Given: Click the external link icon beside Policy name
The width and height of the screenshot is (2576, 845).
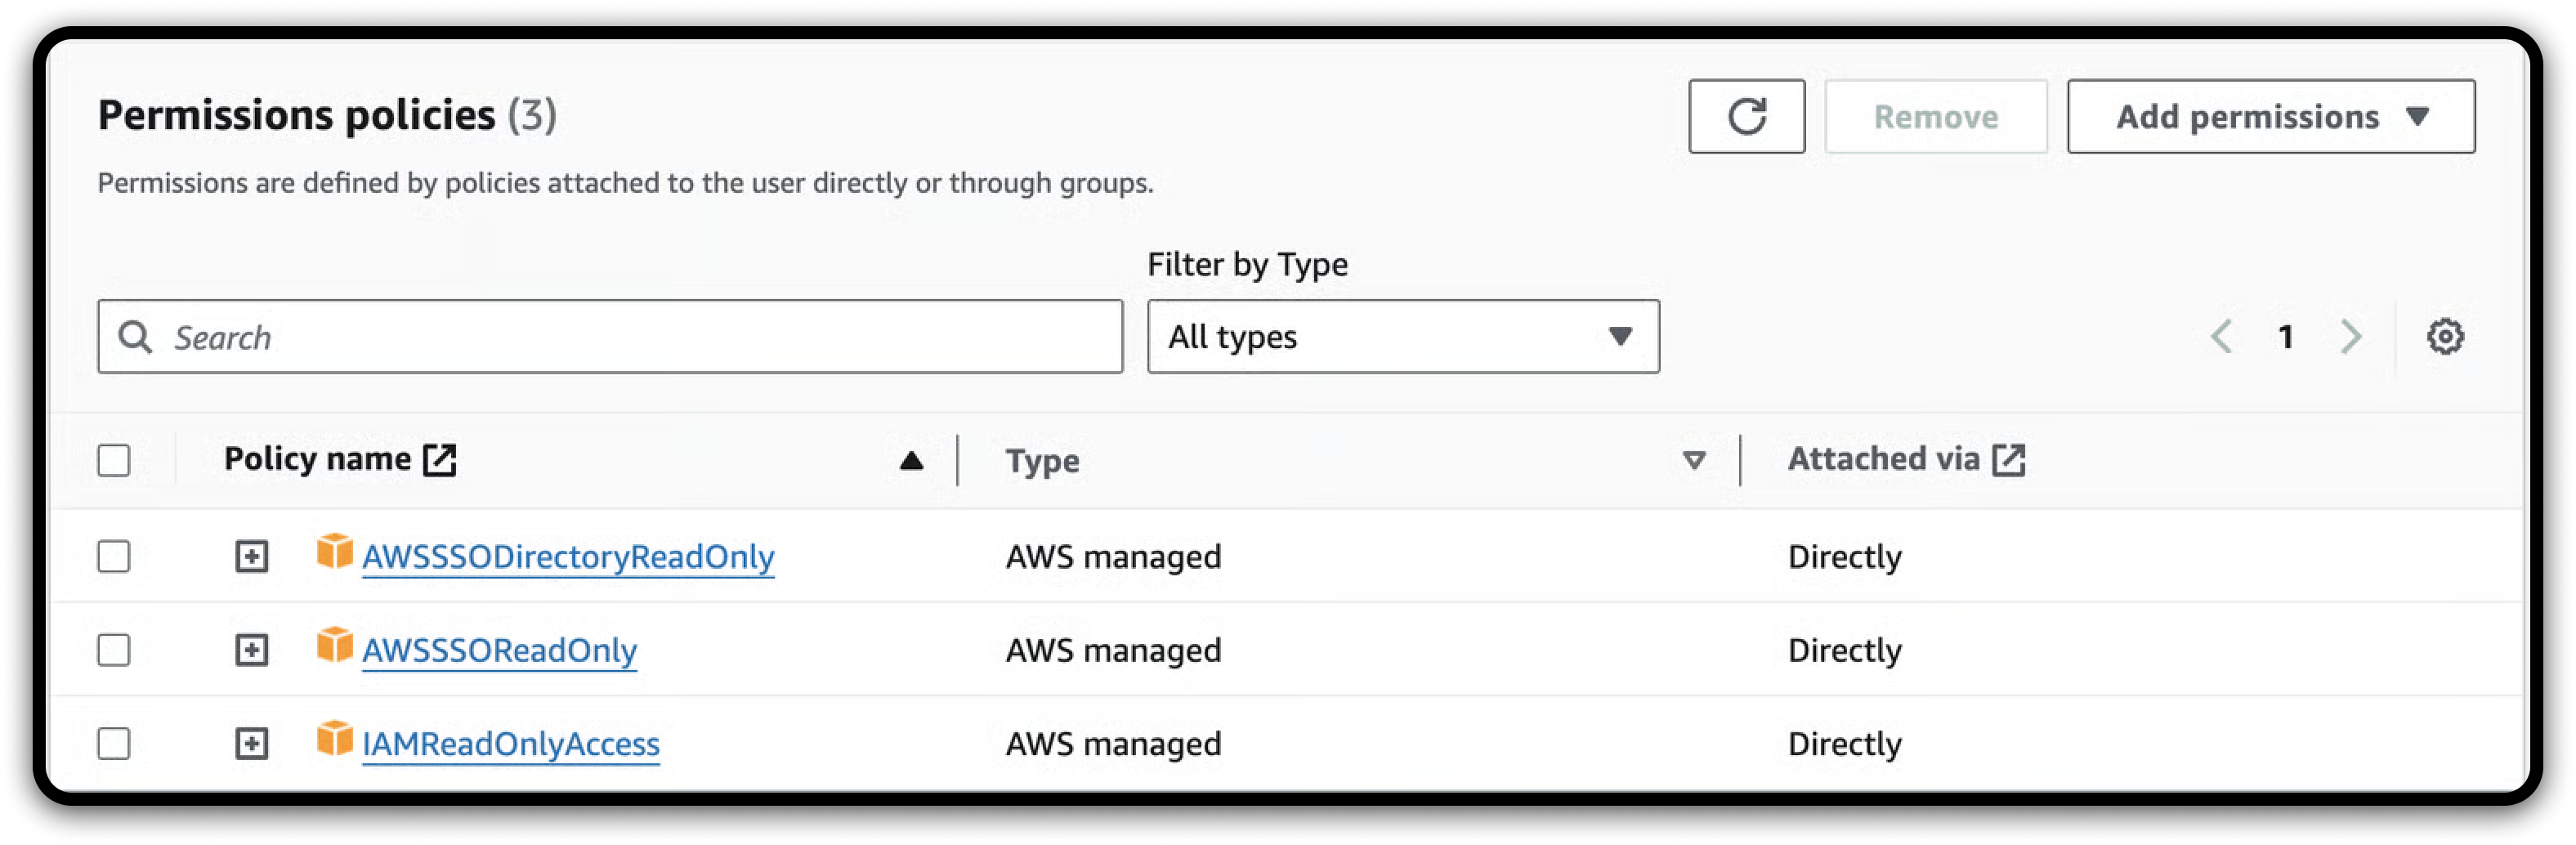Looking at the screenshot, I should pos(440,460).
